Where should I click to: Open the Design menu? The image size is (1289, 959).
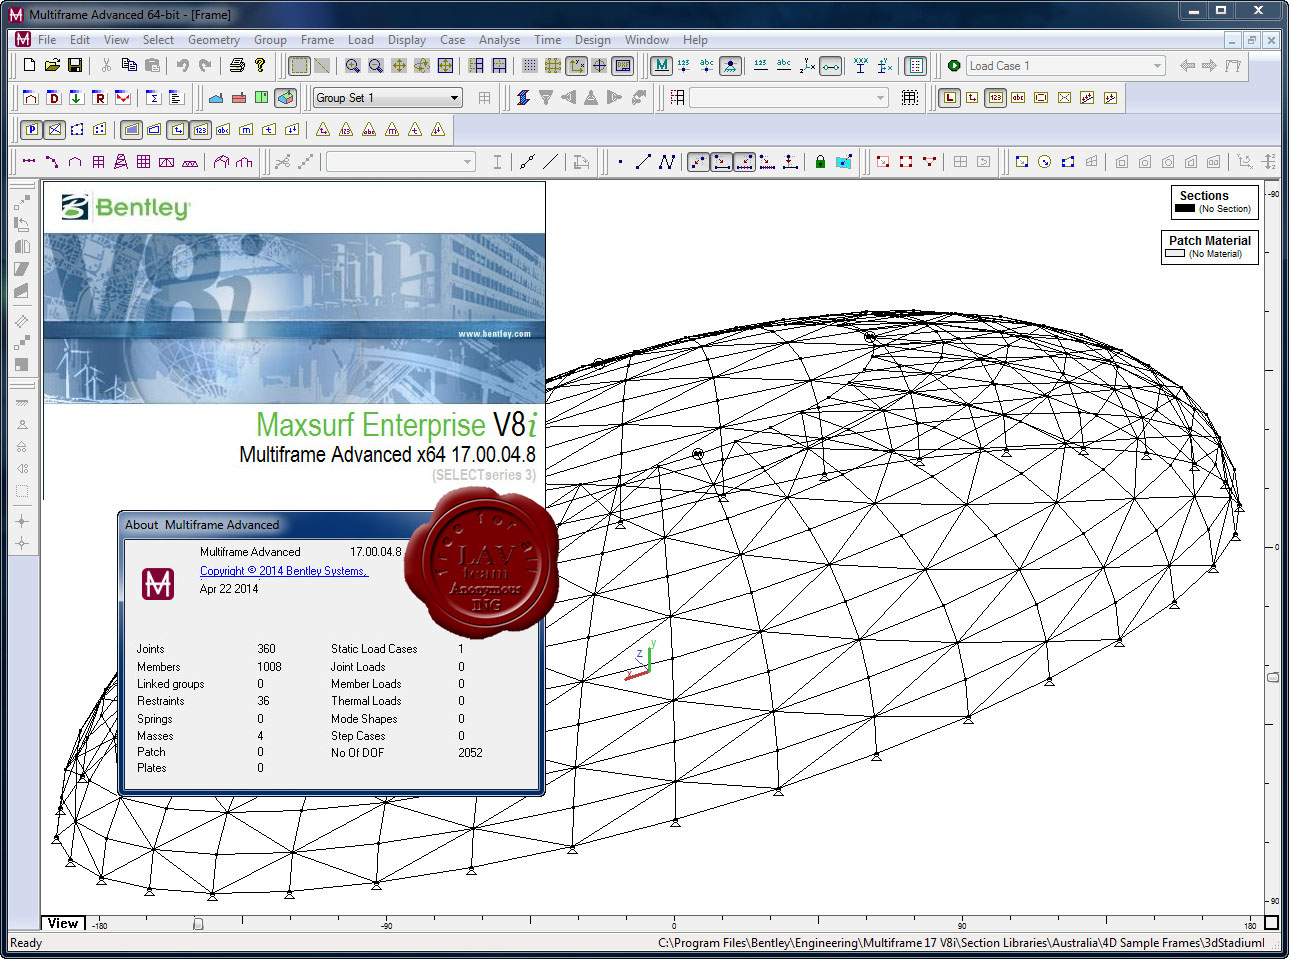click(x=592, y=40)
